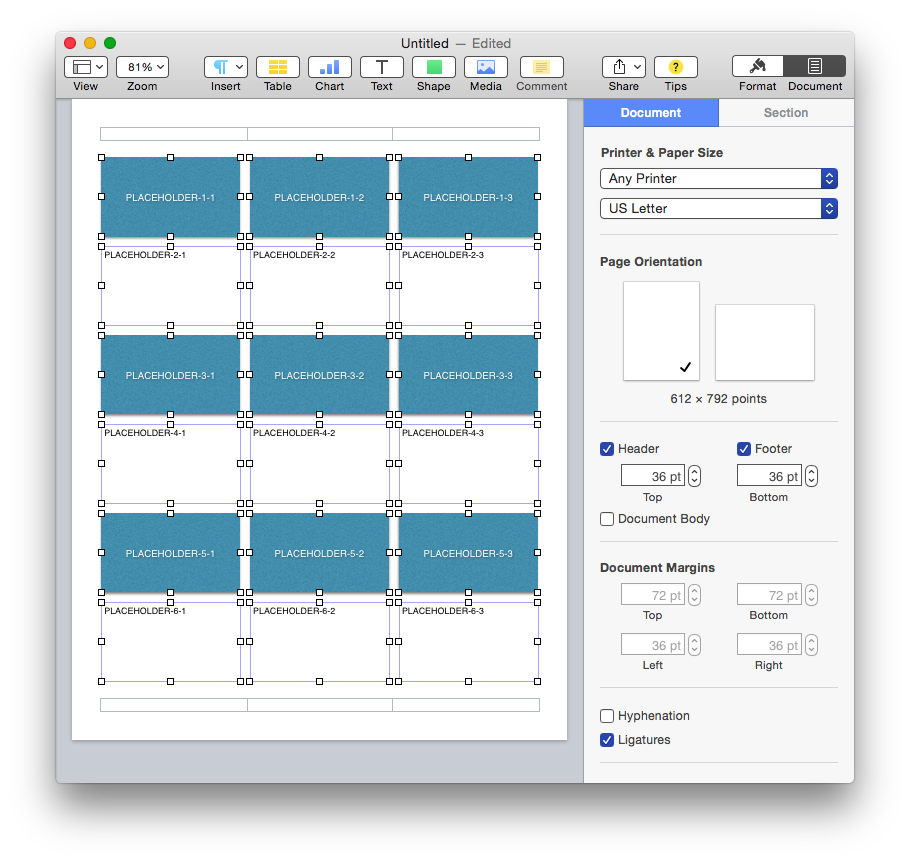Enable the Document Body checkbox
This screenshot has height=863, width=910.
[606, 518]
